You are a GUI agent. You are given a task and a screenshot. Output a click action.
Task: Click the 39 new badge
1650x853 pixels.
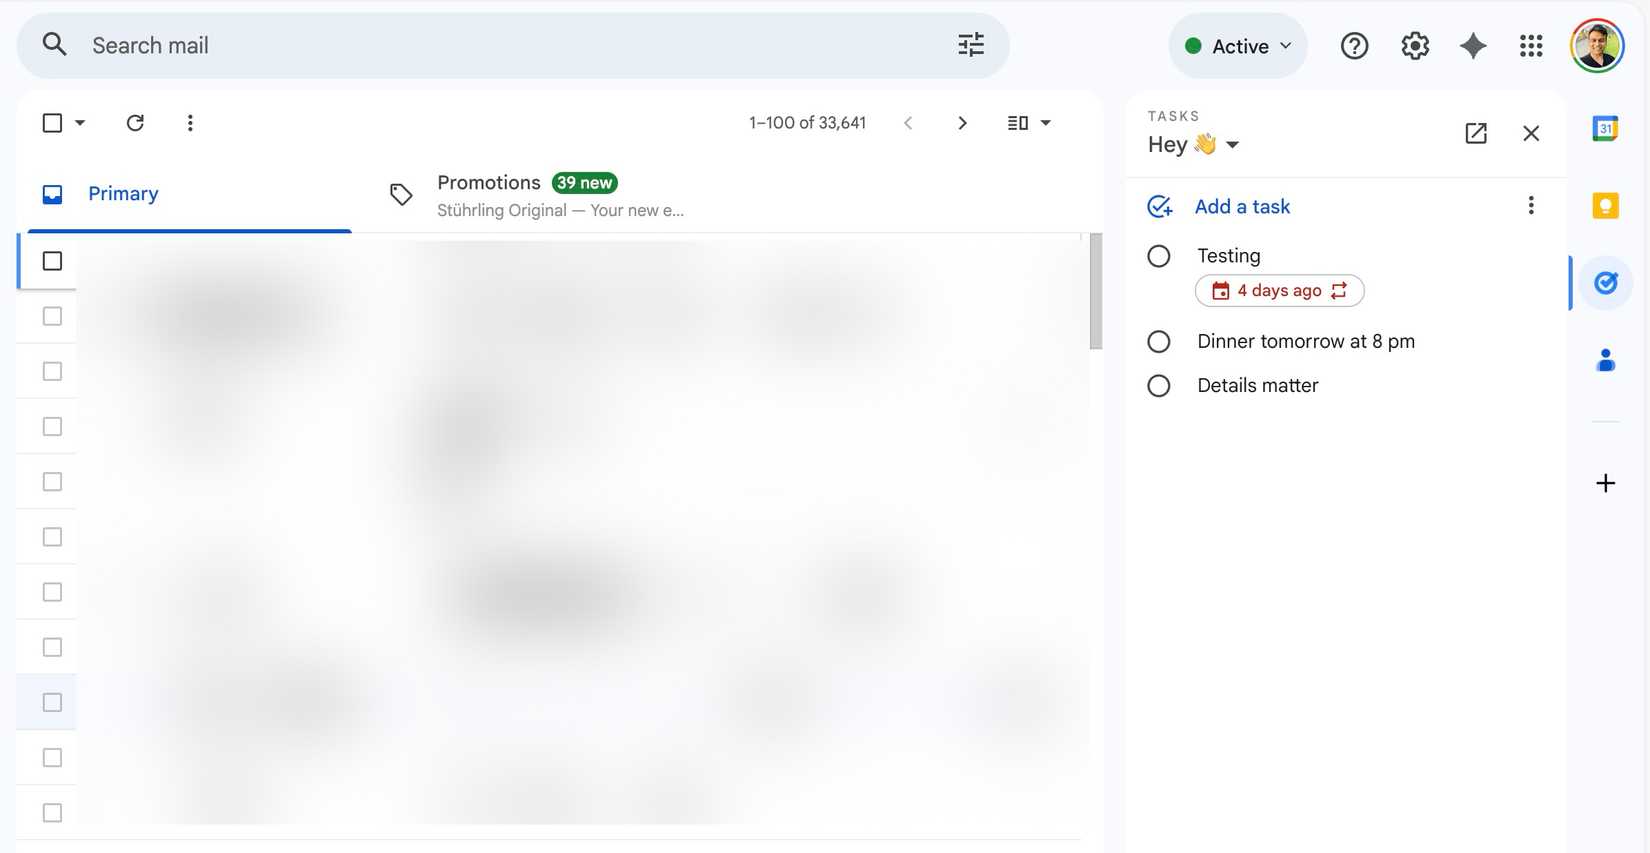tap(585, 183)
